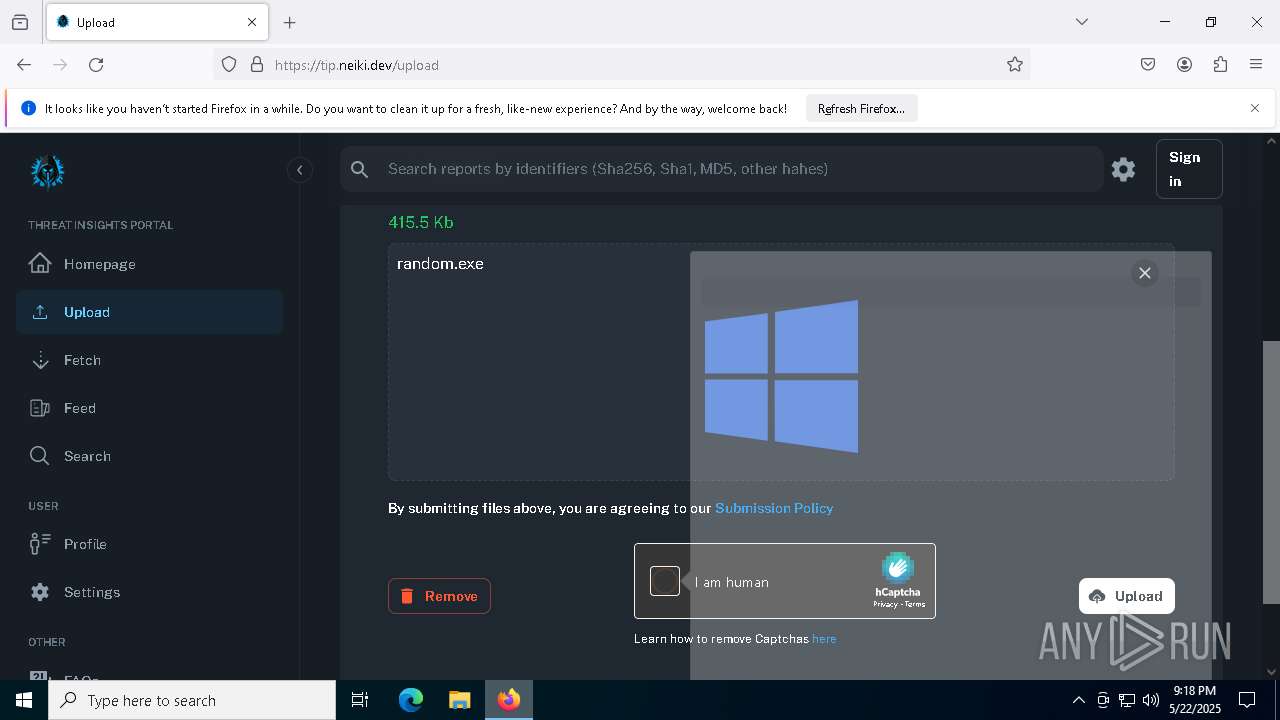Click the 415.5 Kb file size text

point(421,222)
